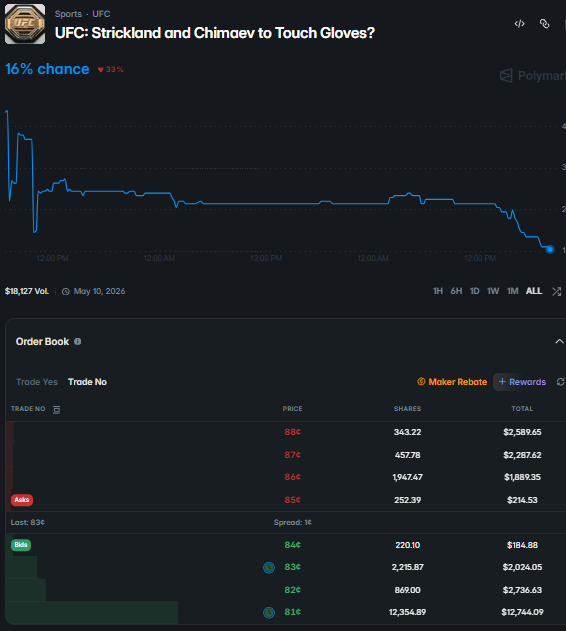Switch to the Trade No tab
This screenshot has height=631, width=566.
coord(87,382)
